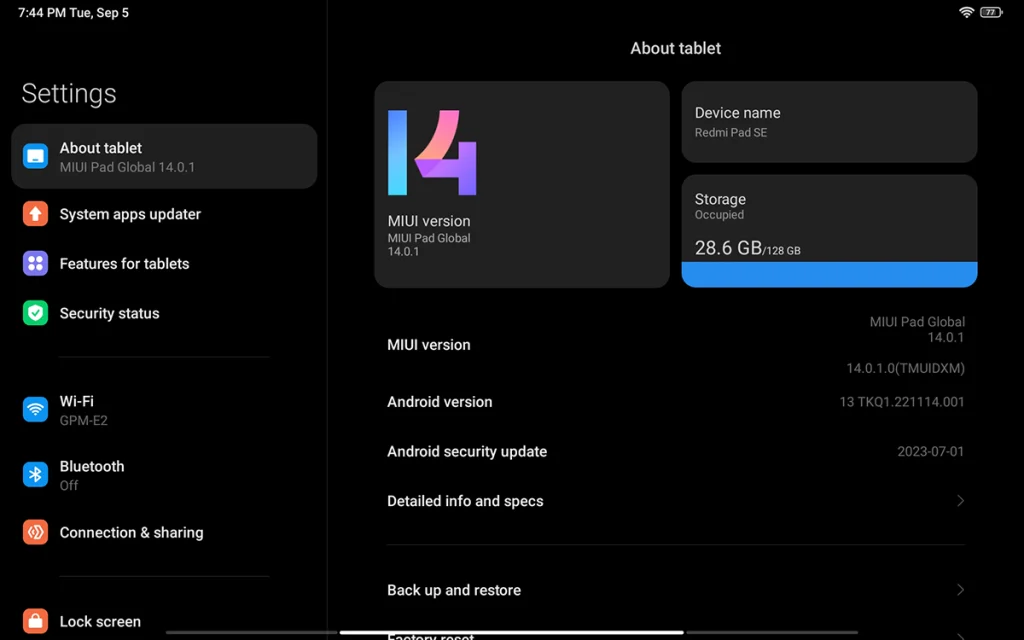Open the Device name card
1024x640 pixels.
click(x=829, y=122)
